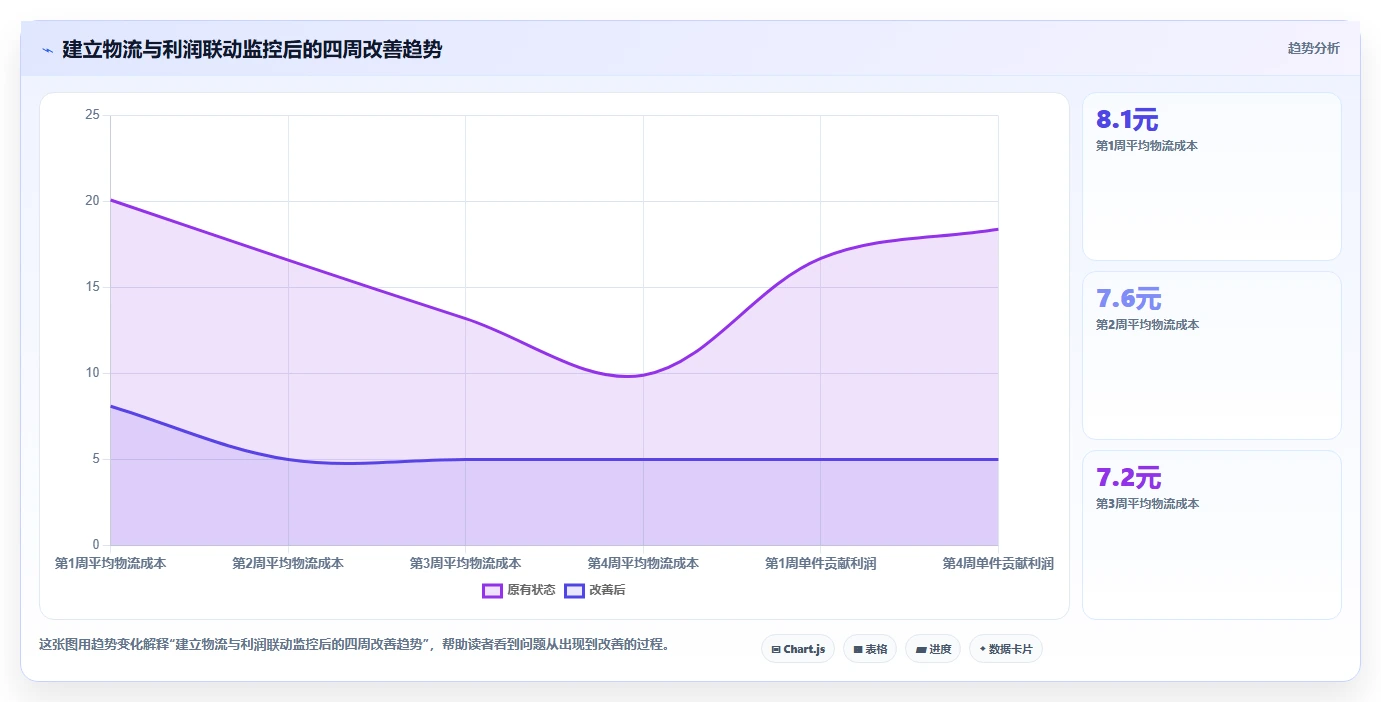Toggle the 原有状态 legend color box
The width and height of the screenshot is (1381, 702).
point(492,590)
